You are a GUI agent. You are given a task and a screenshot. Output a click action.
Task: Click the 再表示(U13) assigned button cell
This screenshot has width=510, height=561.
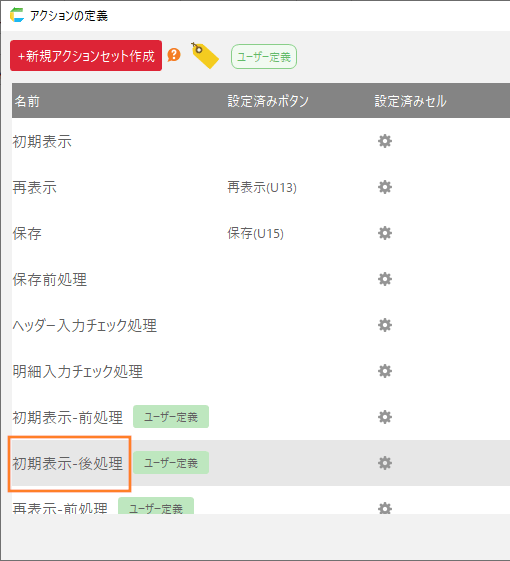click(x=262, y=187)
